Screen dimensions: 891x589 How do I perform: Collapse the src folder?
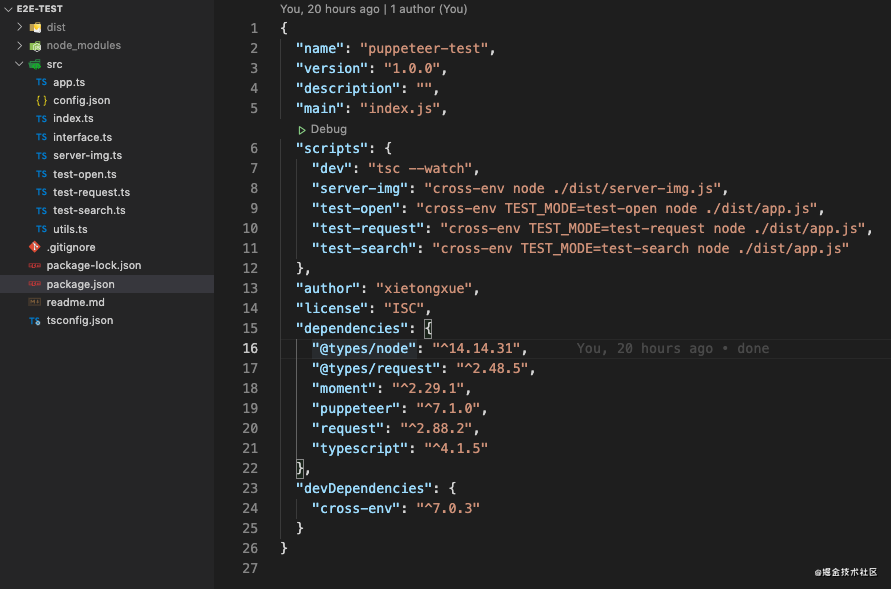point(20,63)
